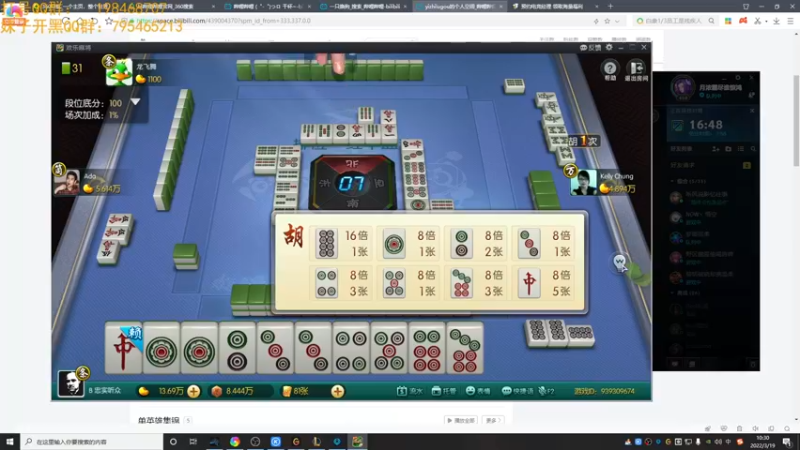Enable 托管 auto-play button
The image size is (800, 450).
click(443, 391)
